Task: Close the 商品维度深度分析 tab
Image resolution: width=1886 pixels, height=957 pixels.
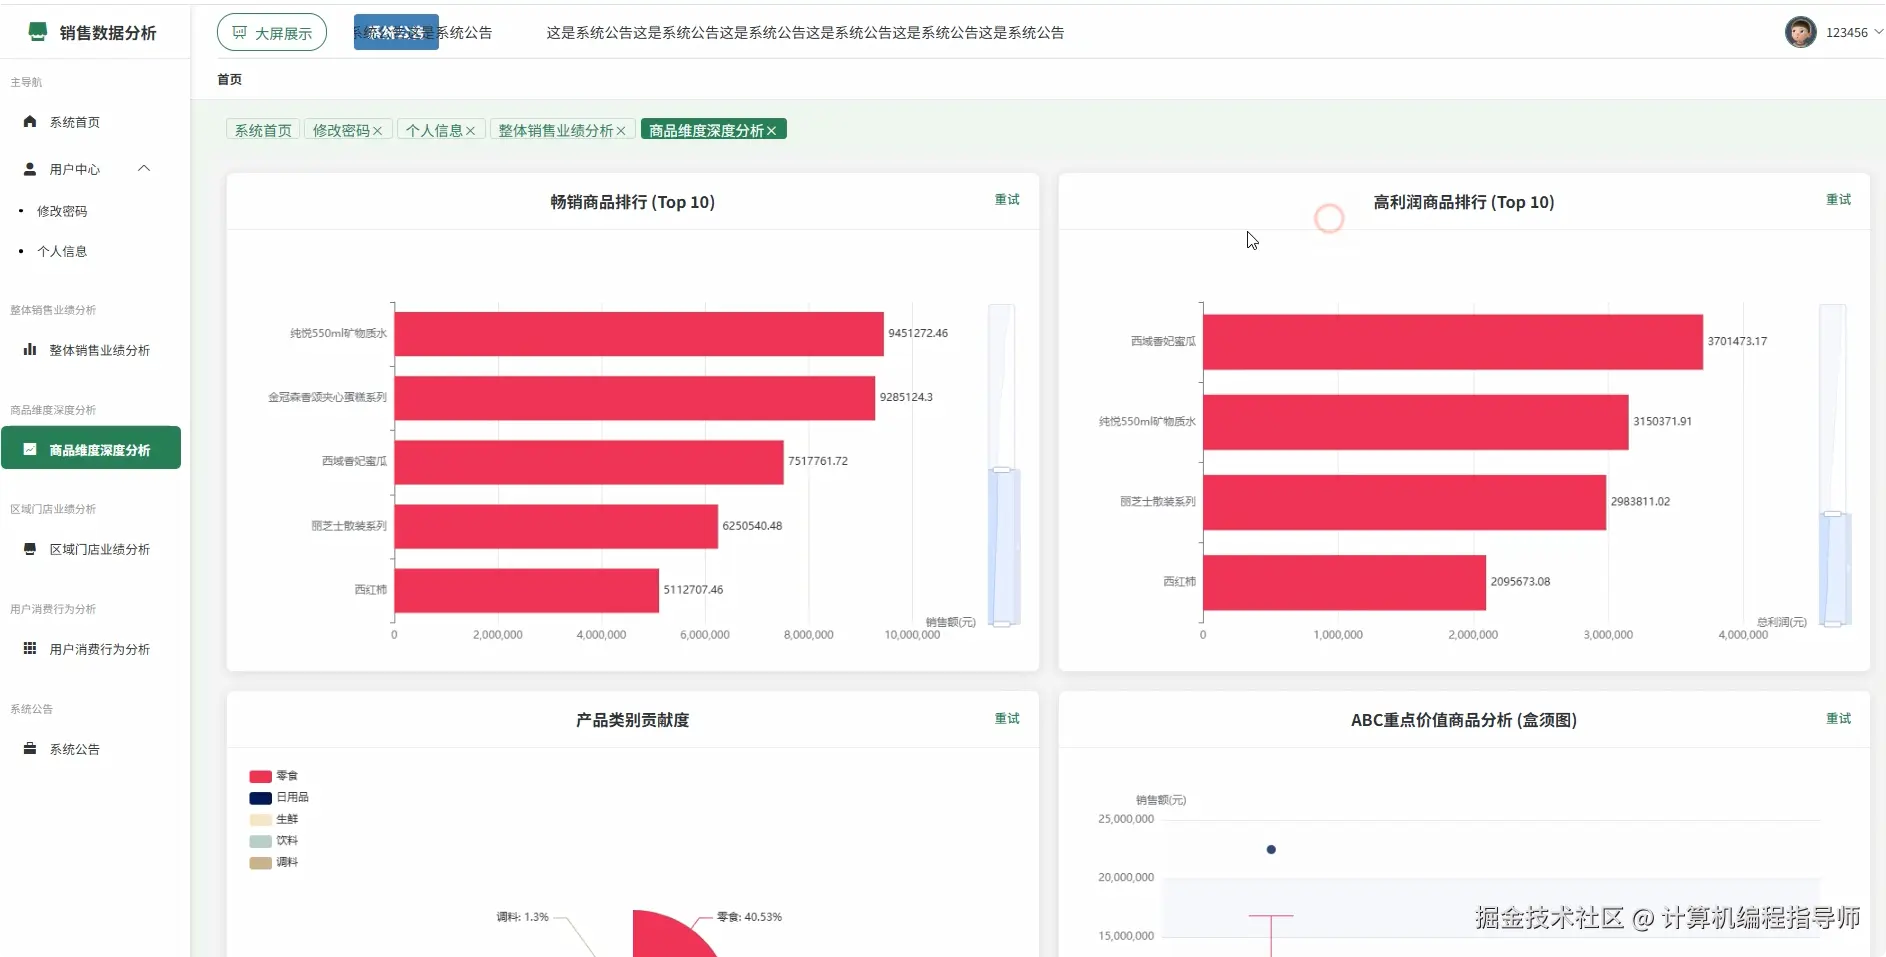Action: click(771, 131)
